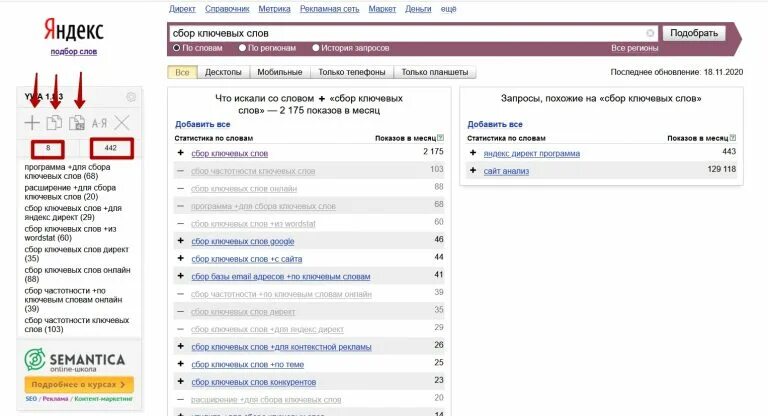This screenshot has width=768, height=416.
Task: Click the total frequency '442' in the assistant
Action: click(x=111, y=148)
